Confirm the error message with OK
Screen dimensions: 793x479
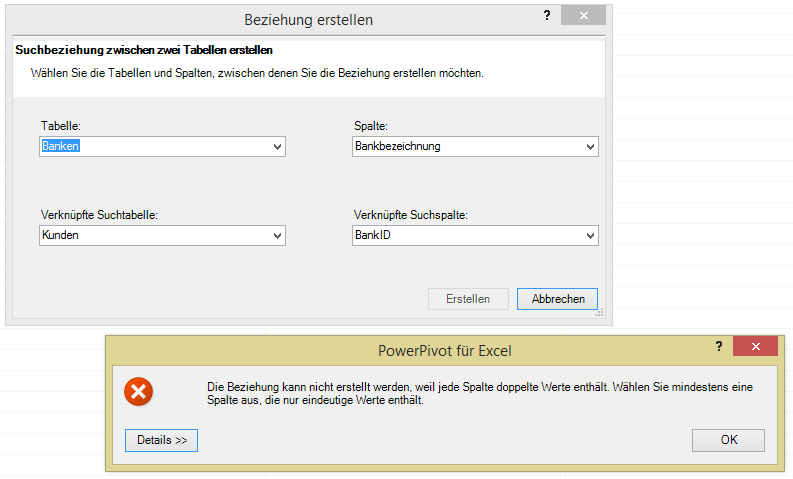point(728,440)
